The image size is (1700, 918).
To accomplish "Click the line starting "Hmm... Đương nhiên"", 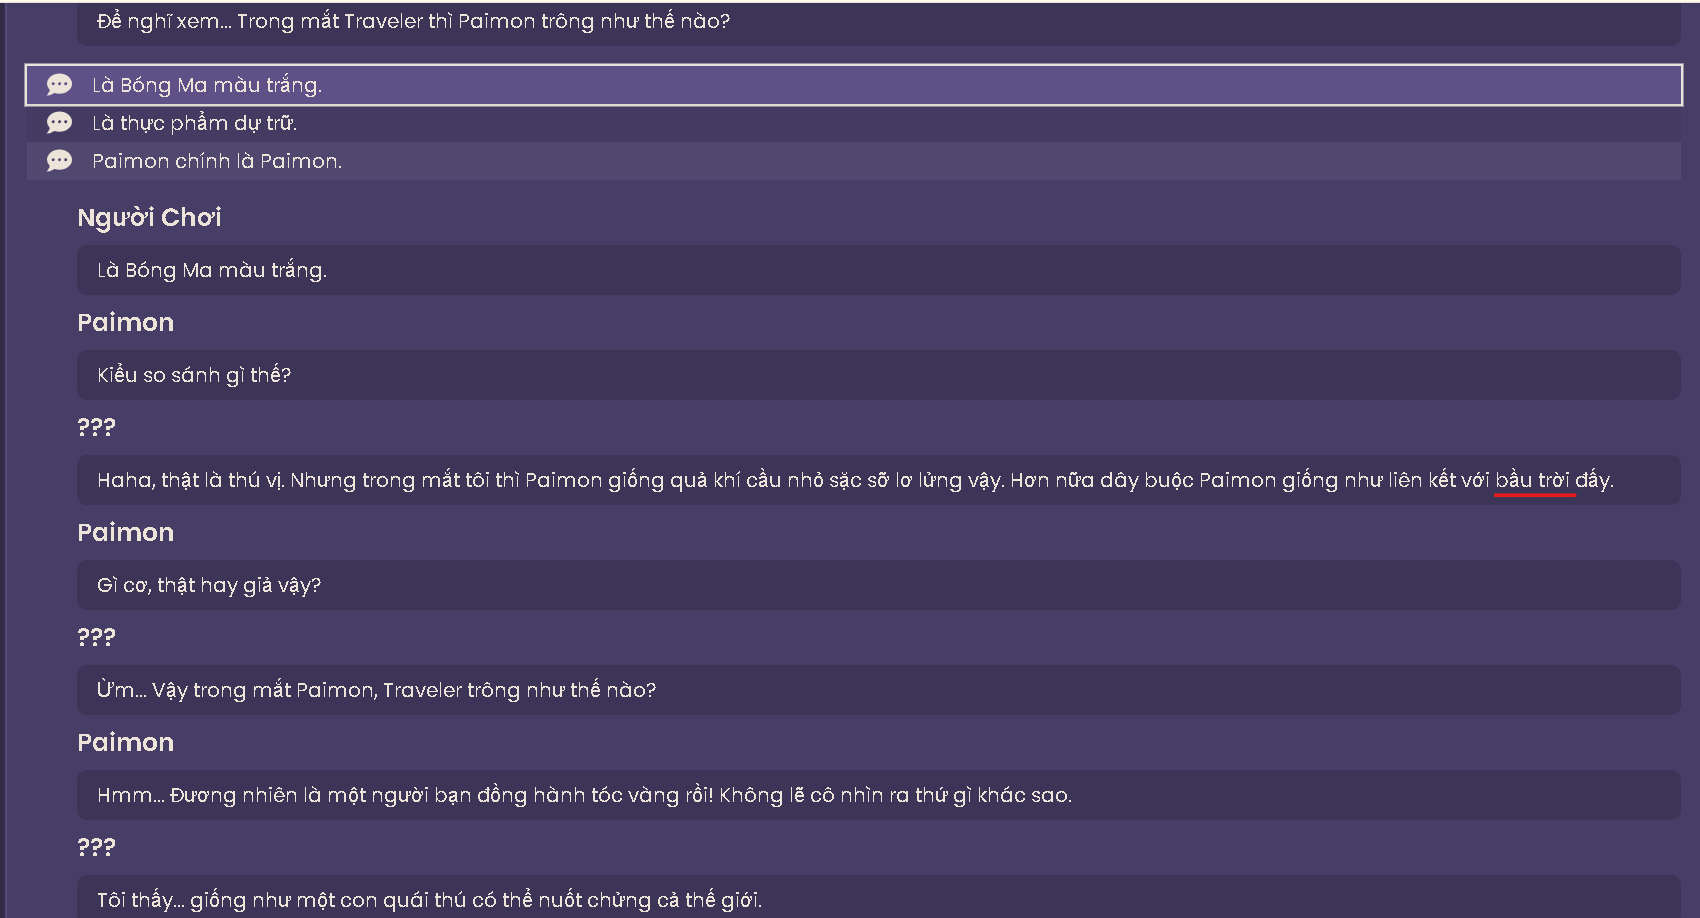I will [x=584, y=795].
